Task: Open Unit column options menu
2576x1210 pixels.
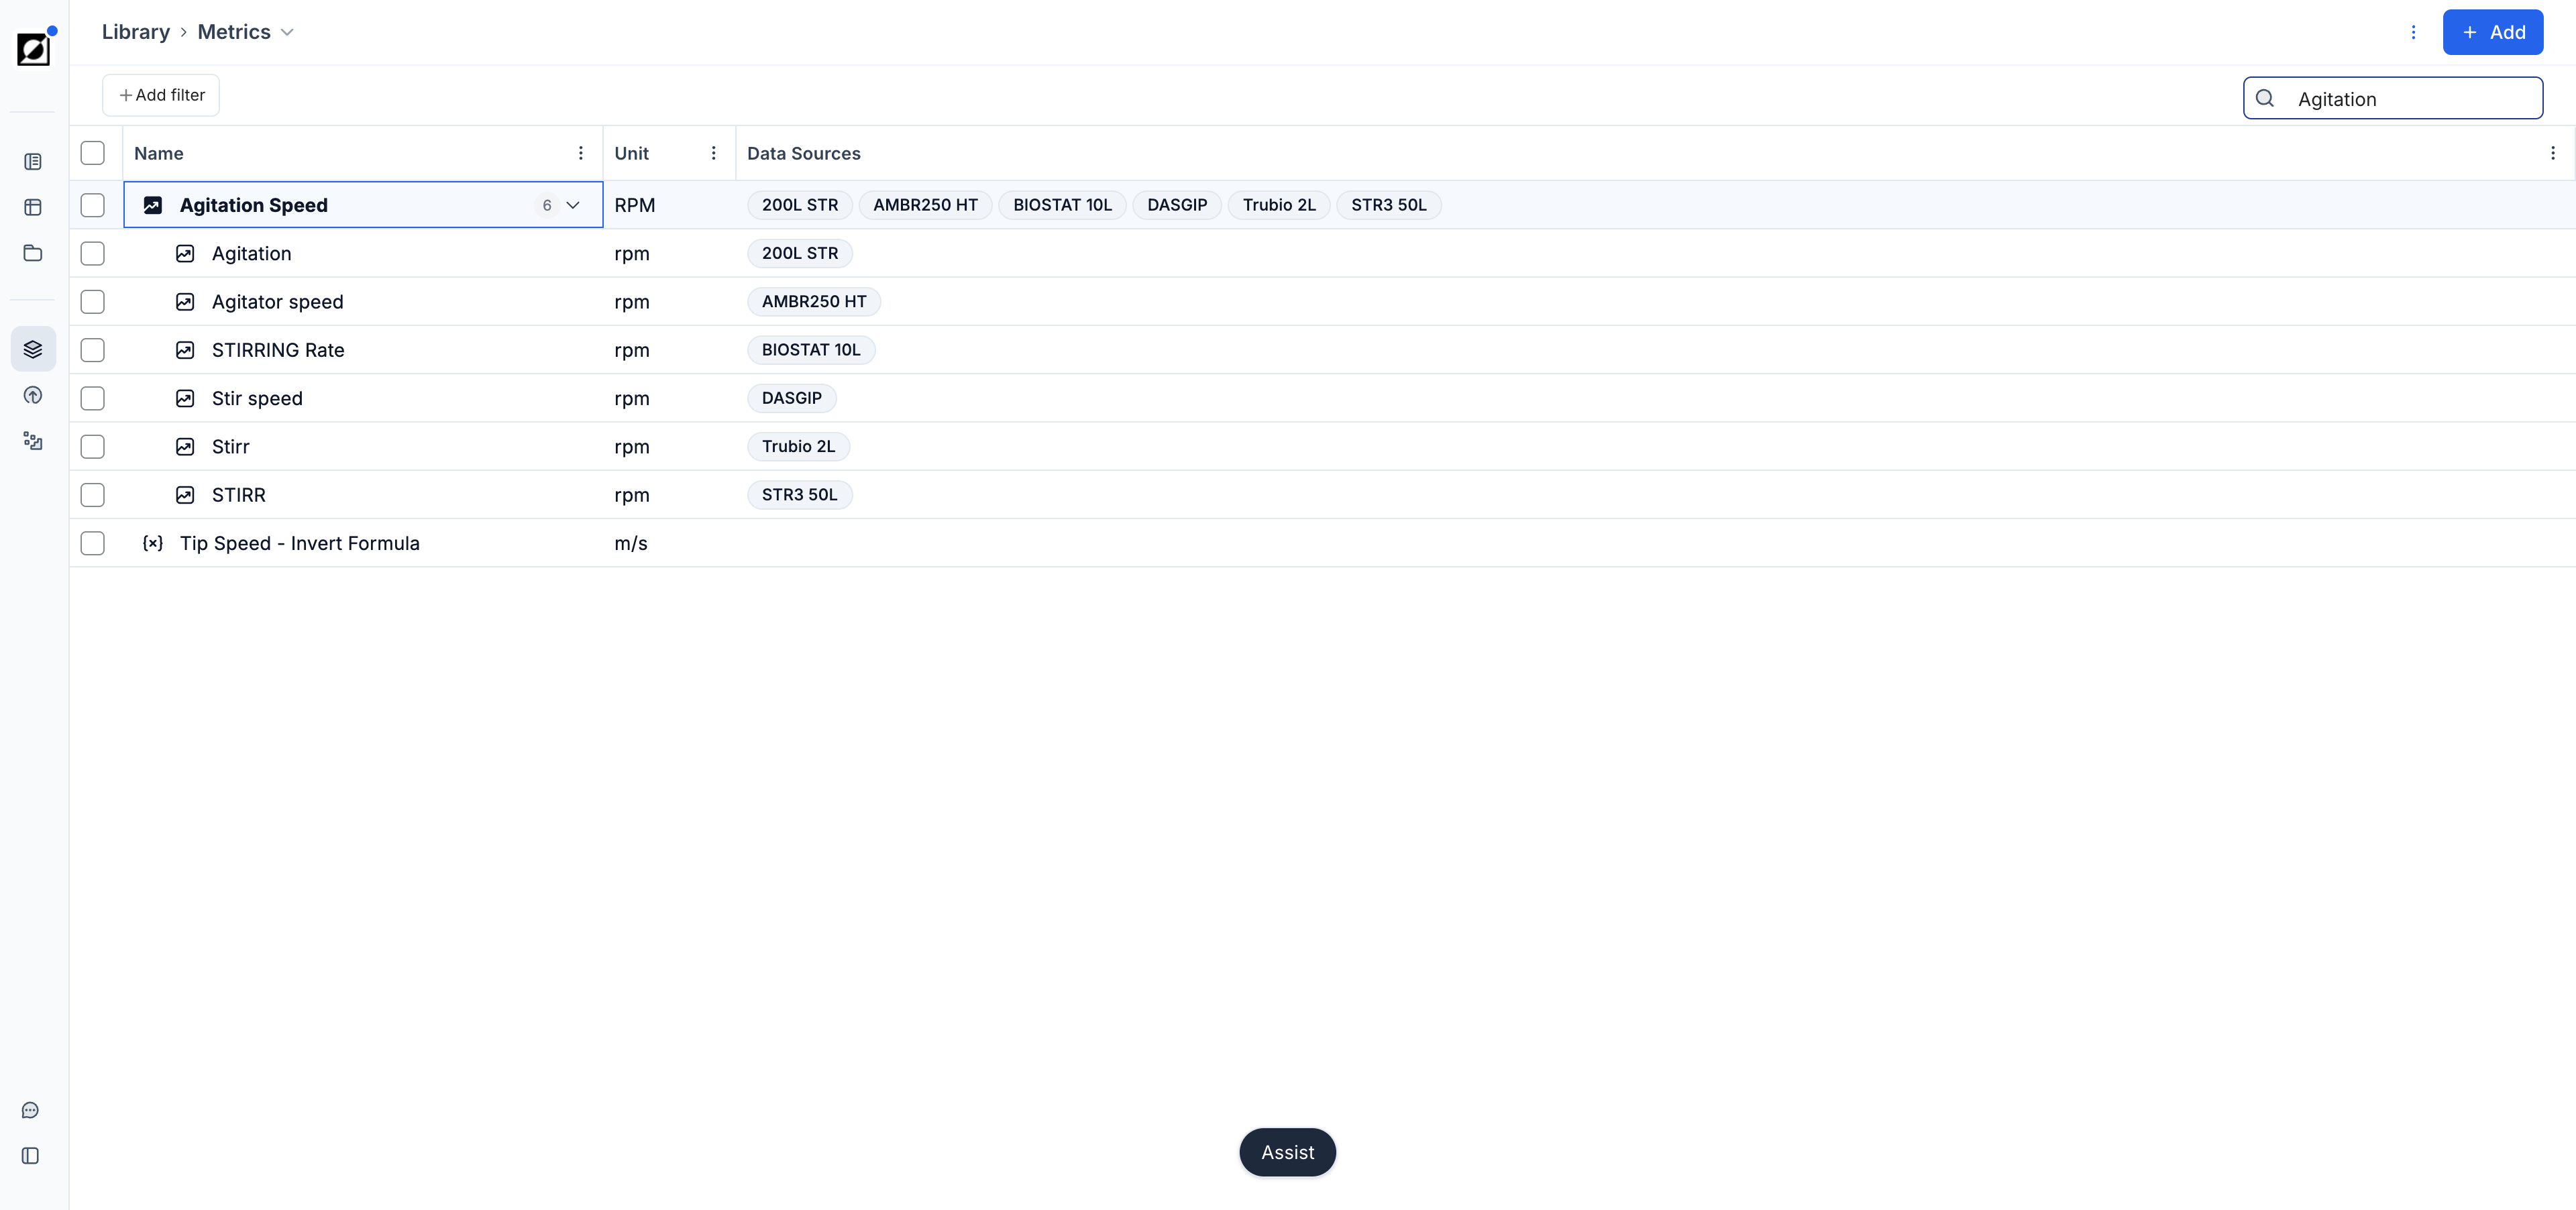Action: (713, 153)
